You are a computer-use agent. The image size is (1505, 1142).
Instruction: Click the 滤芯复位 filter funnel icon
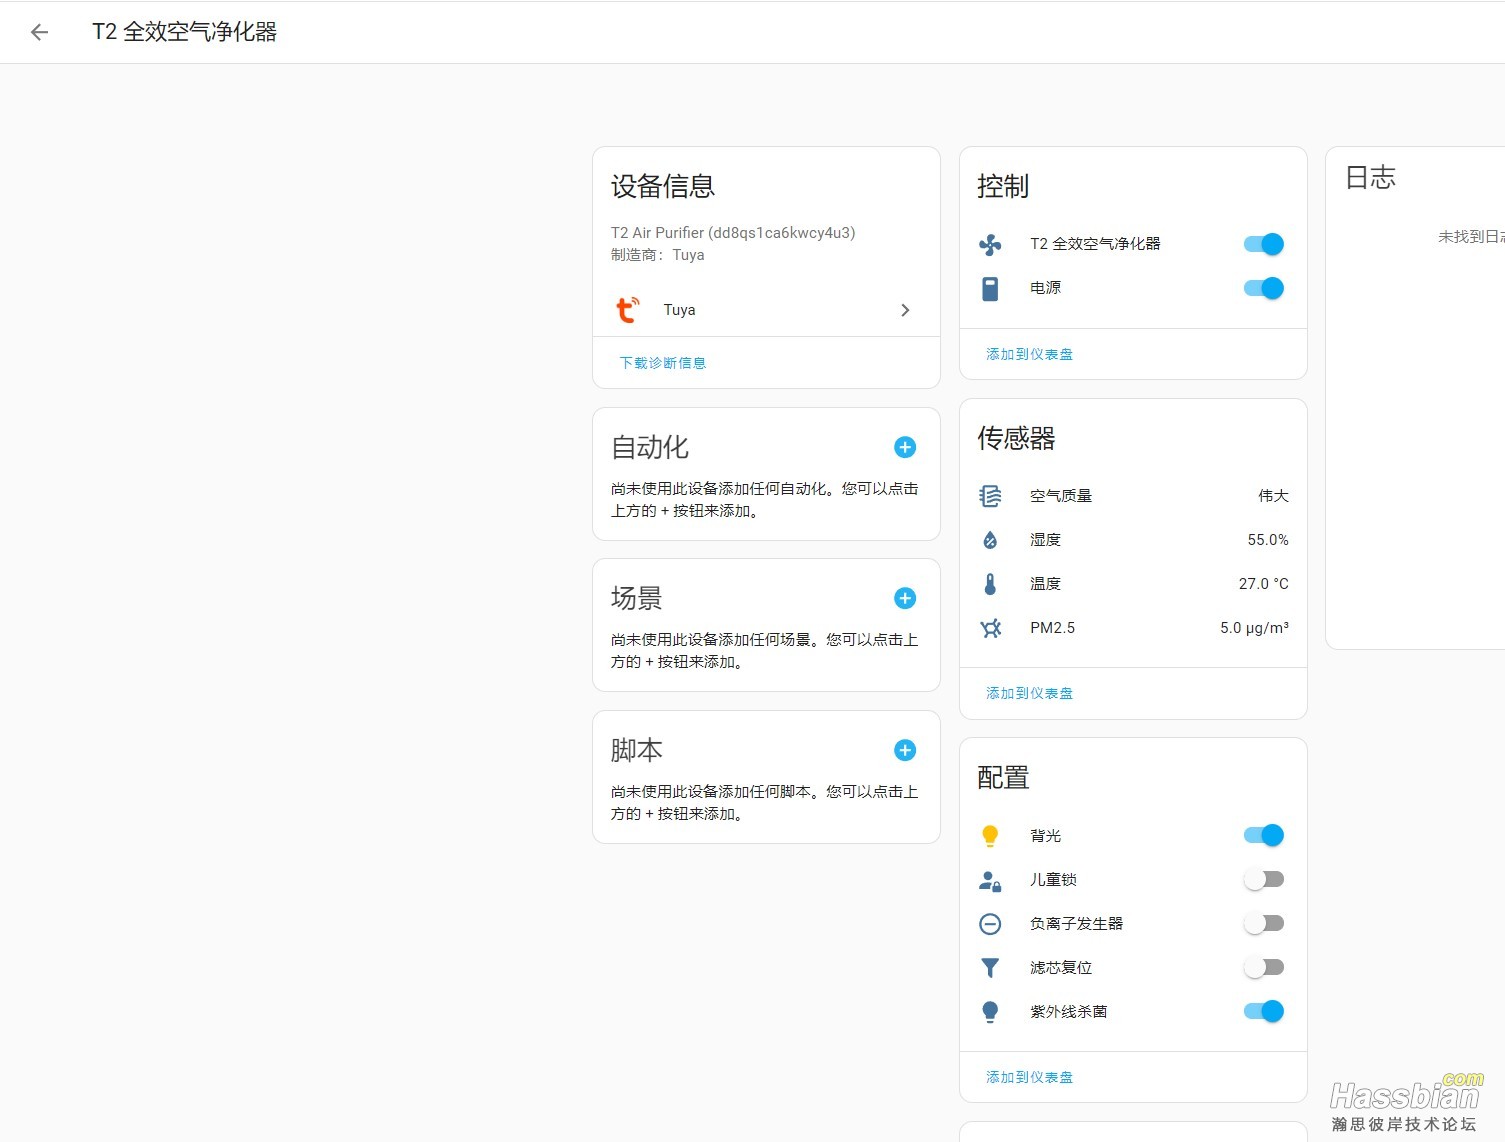(990, 968)
